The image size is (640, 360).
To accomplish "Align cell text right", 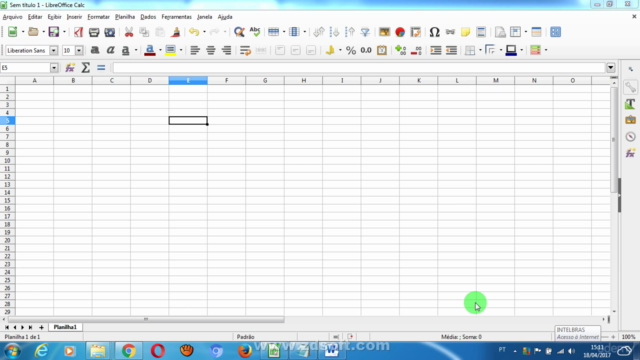I will pyautogui.click(x=226, y=50).
